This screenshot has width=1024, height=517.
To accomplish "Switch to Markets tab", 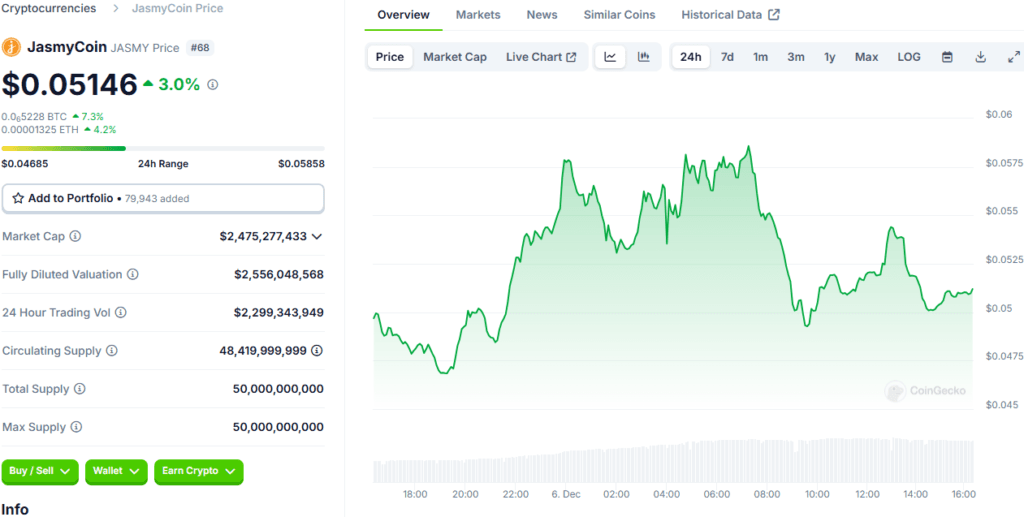I will 478,14.
